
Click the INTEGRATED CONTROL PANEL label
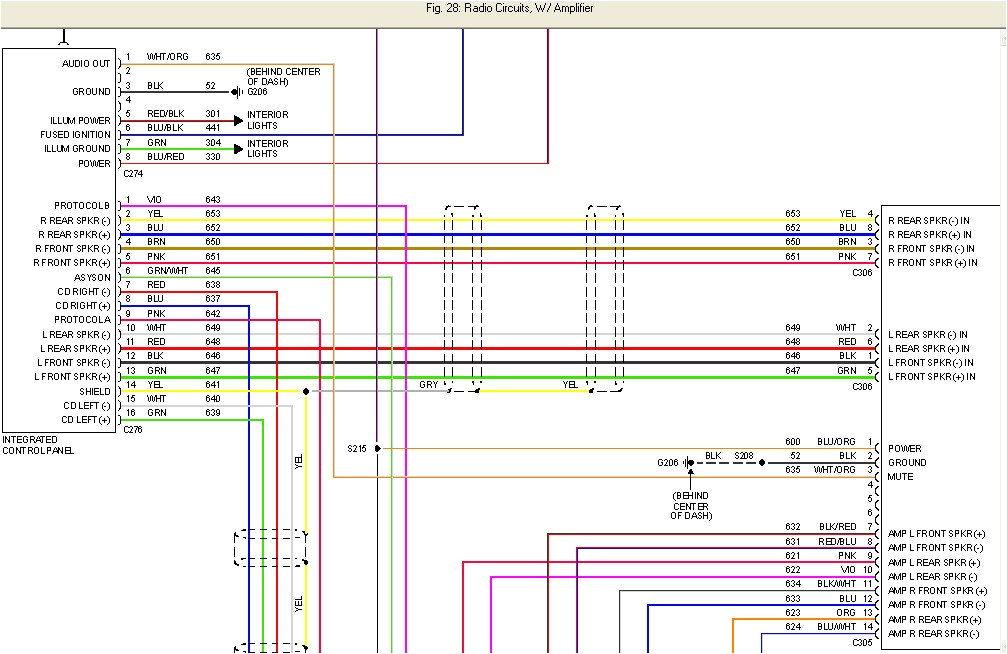tap(33, 443)
